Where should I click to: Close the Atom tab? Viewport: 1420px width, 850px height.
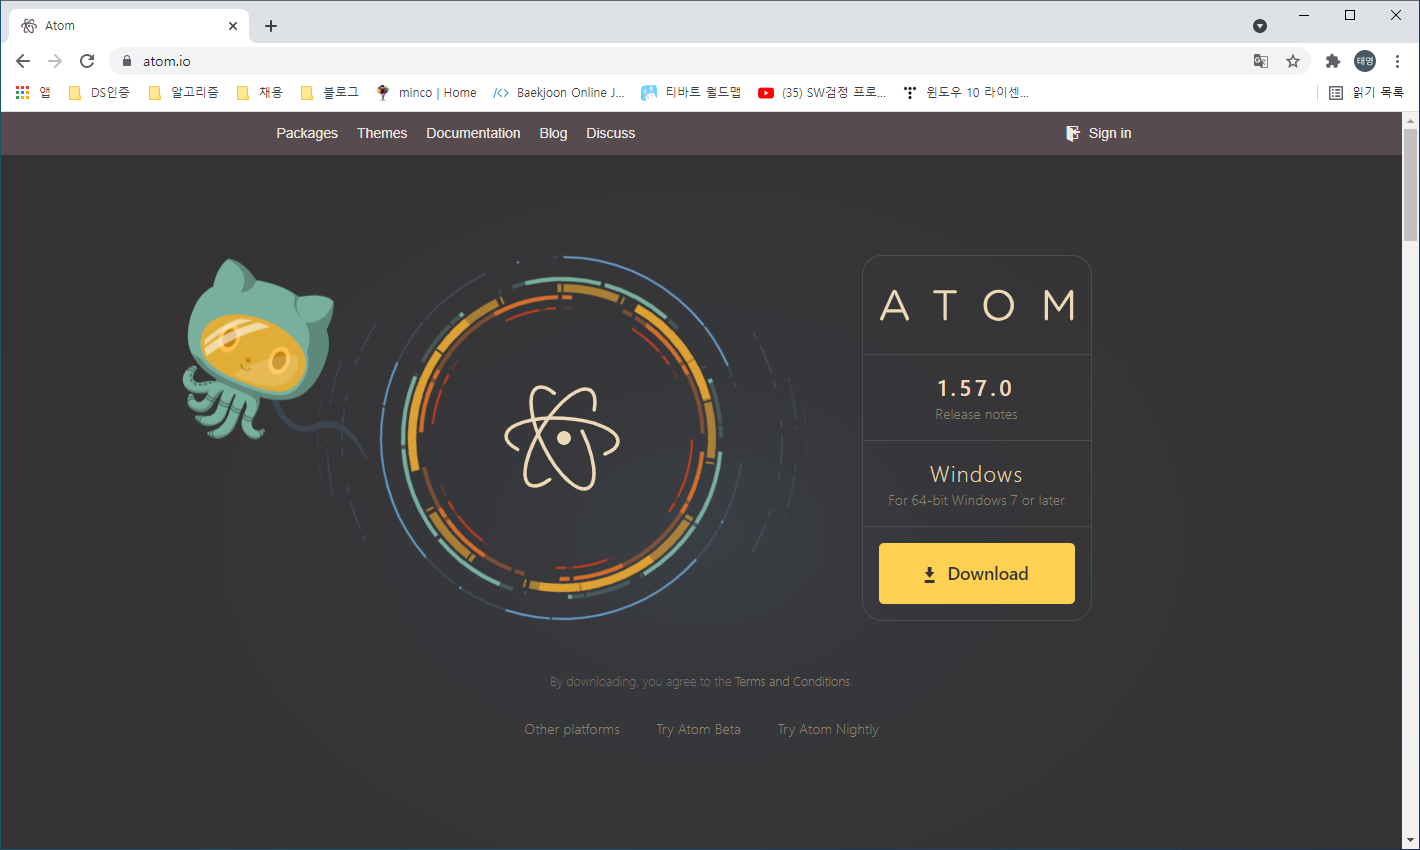click(233, 26)
